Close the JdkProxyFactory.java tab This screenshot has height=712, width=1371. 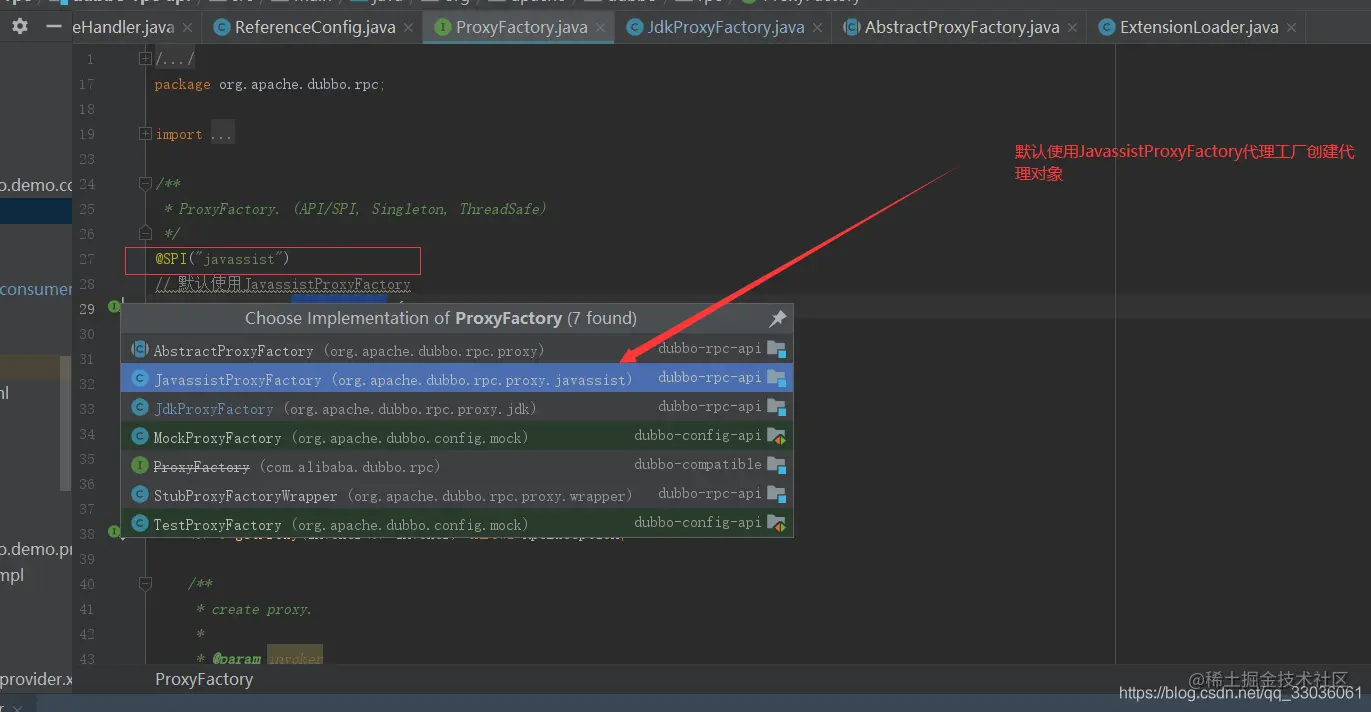[819, 28]
